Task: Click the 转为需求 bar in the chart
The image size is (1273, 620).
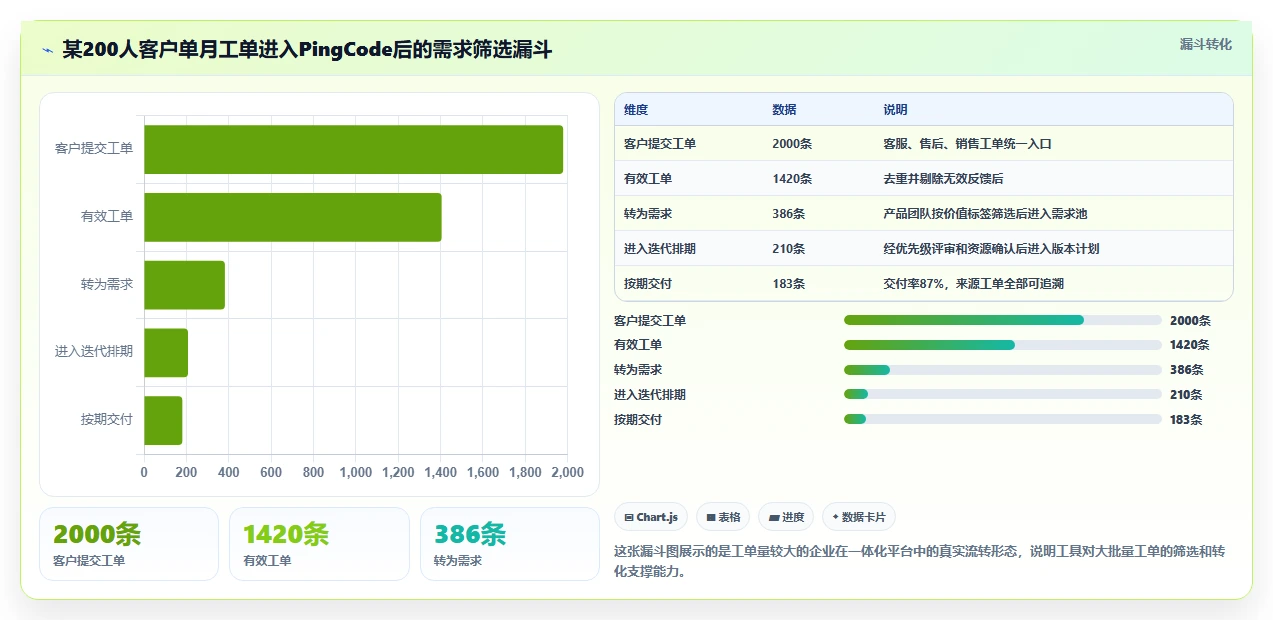Action: (185, 285)
